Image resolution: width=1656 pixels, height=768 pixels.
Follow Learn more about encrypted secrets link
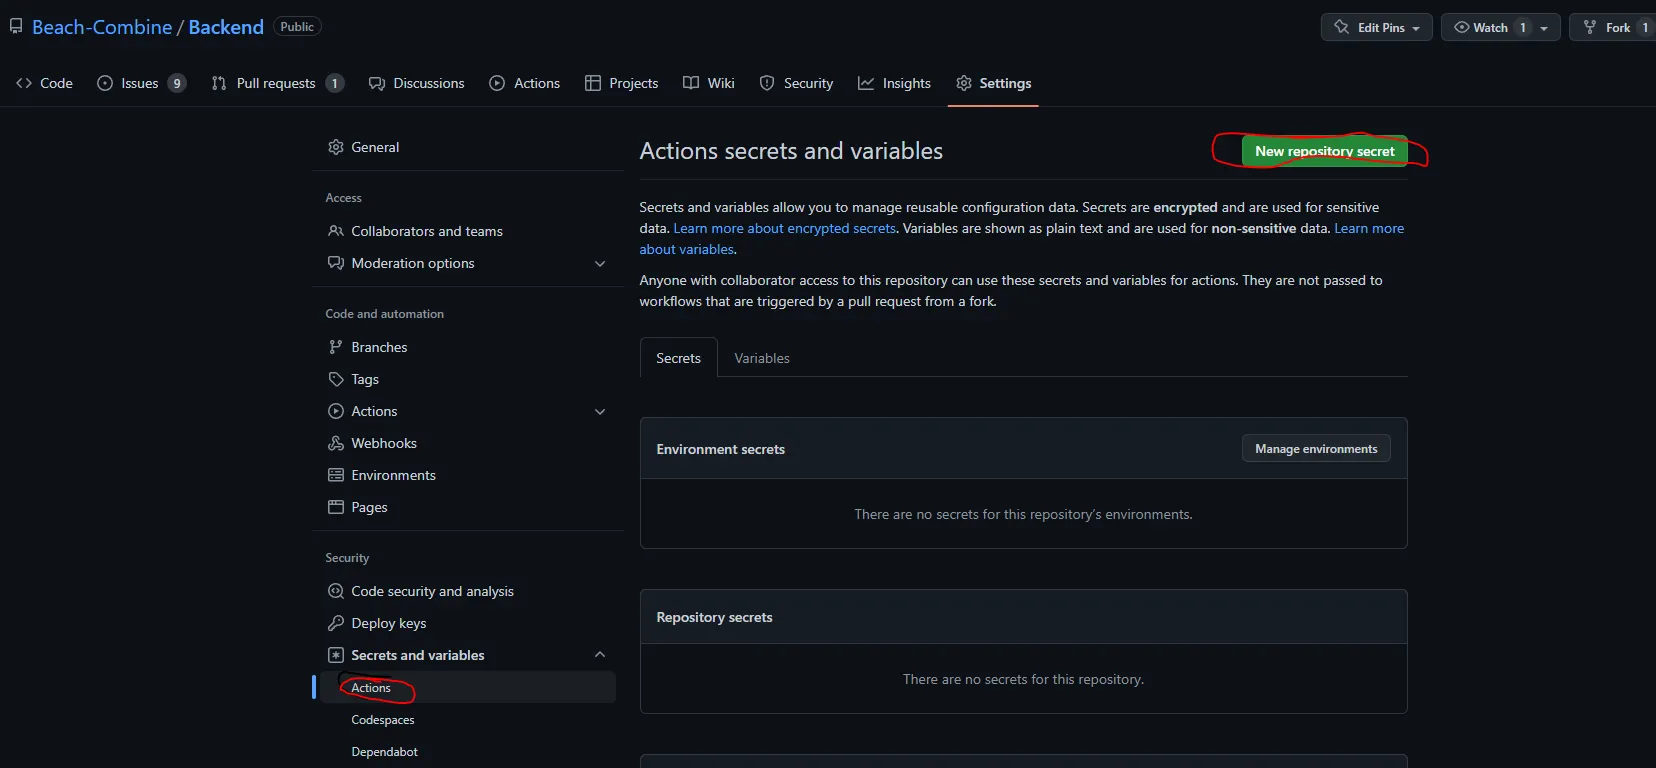click(784, 228)
